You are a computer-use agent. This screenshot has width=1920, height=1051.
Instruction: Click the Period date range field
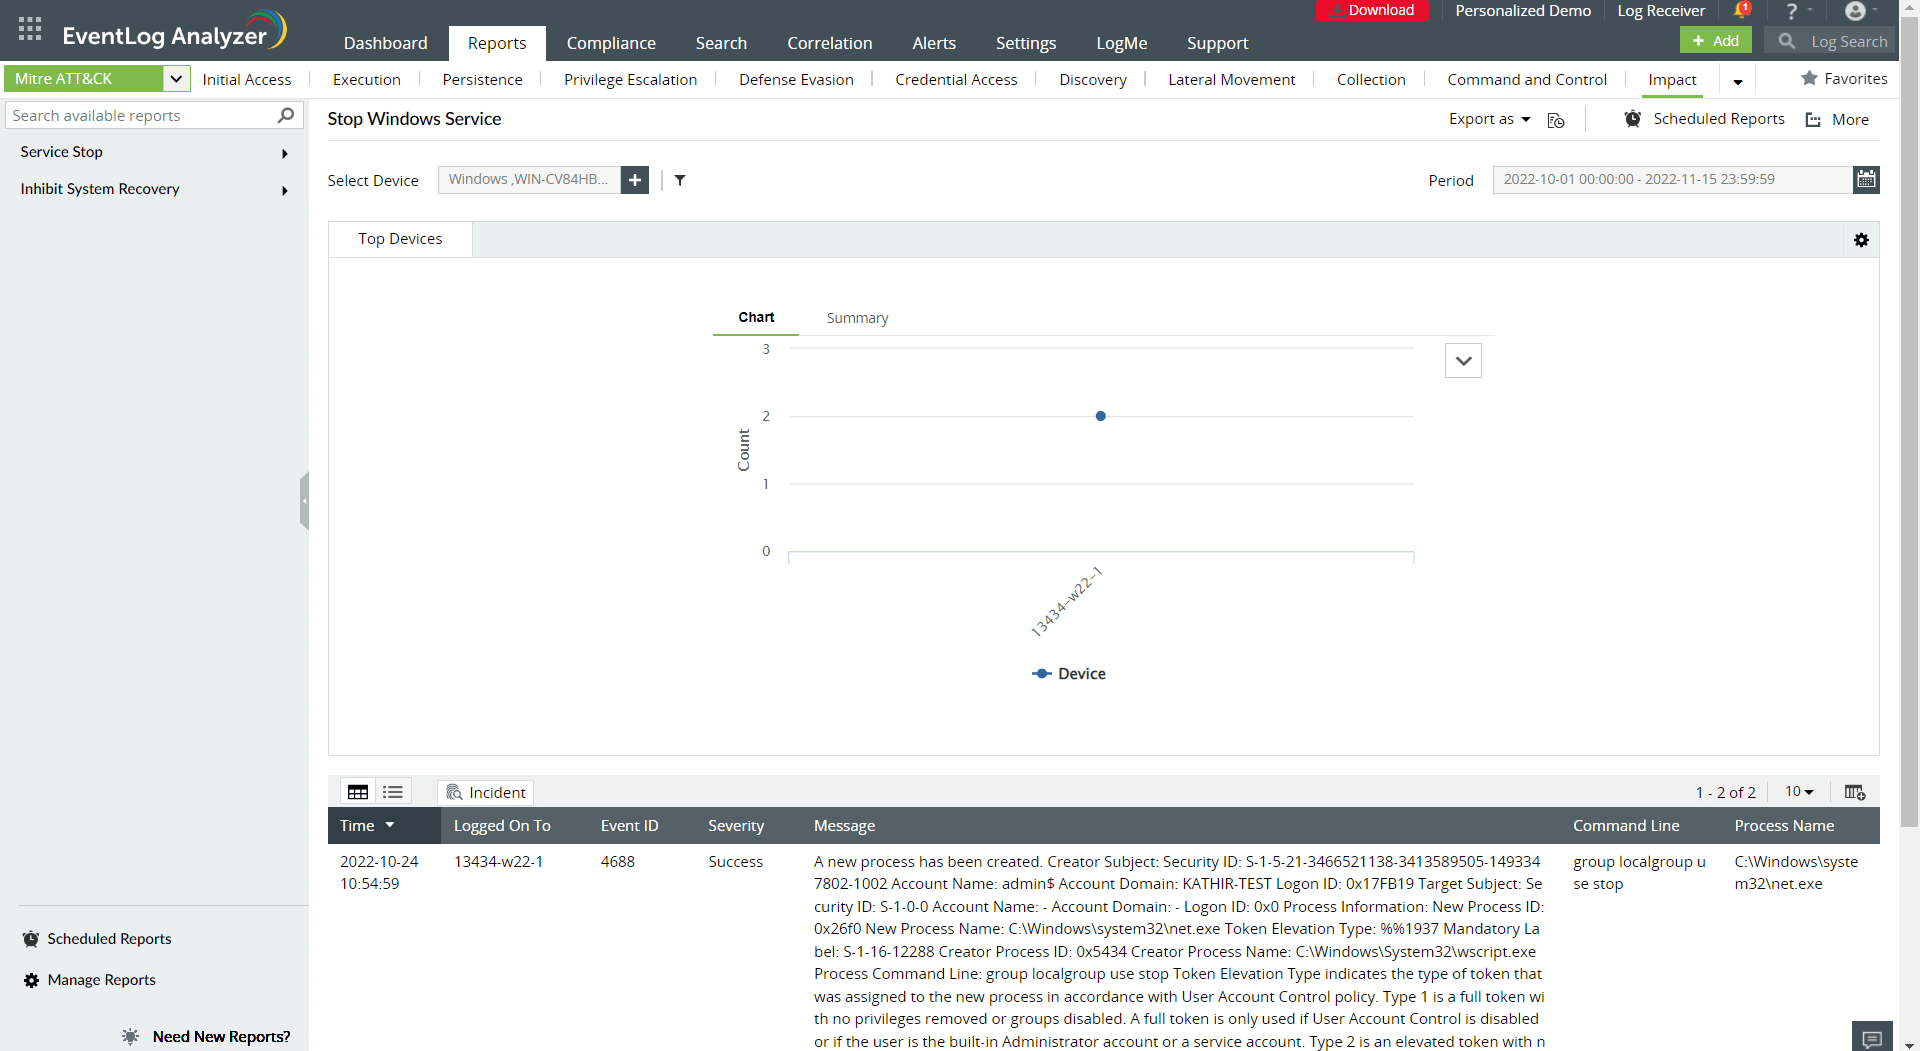pyautogui.click(x=1672, y=180)
